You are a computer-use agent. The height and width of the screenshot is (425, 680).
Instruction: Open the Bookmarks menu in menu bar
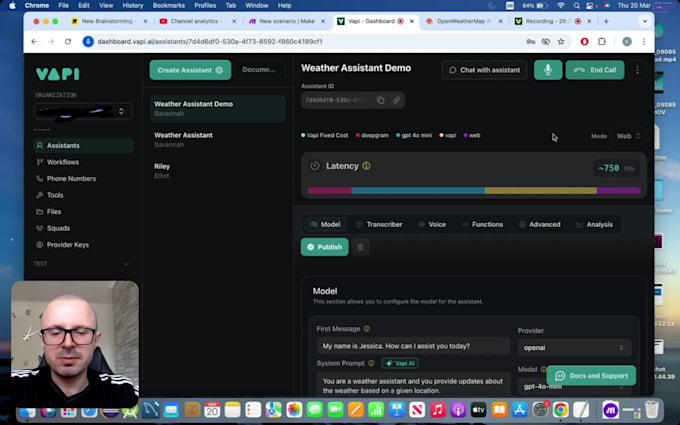coord(169,6)
